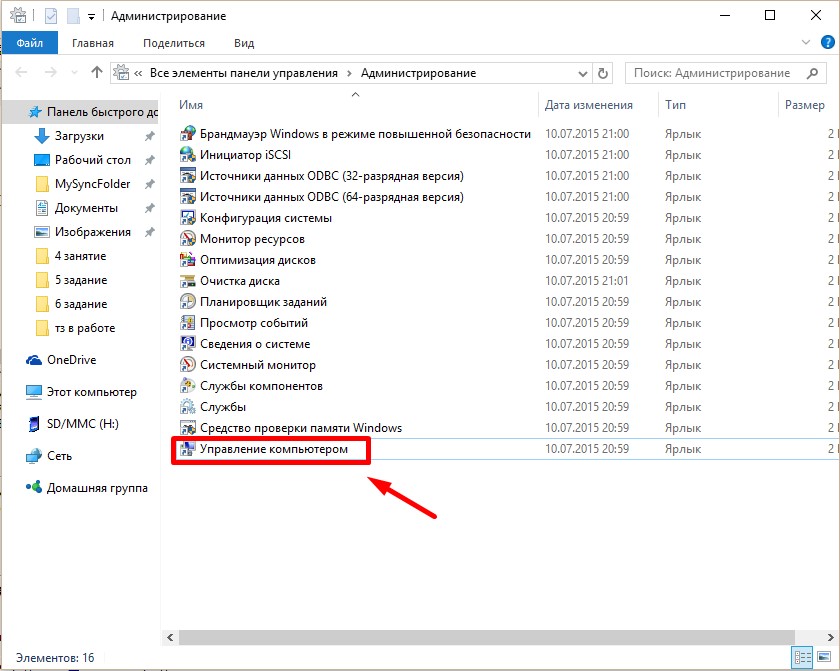The height and width of the screenshot is (671, 840).
Task: Open the Управление компьютером shortcut icon
Action: [x=187, y=449]
